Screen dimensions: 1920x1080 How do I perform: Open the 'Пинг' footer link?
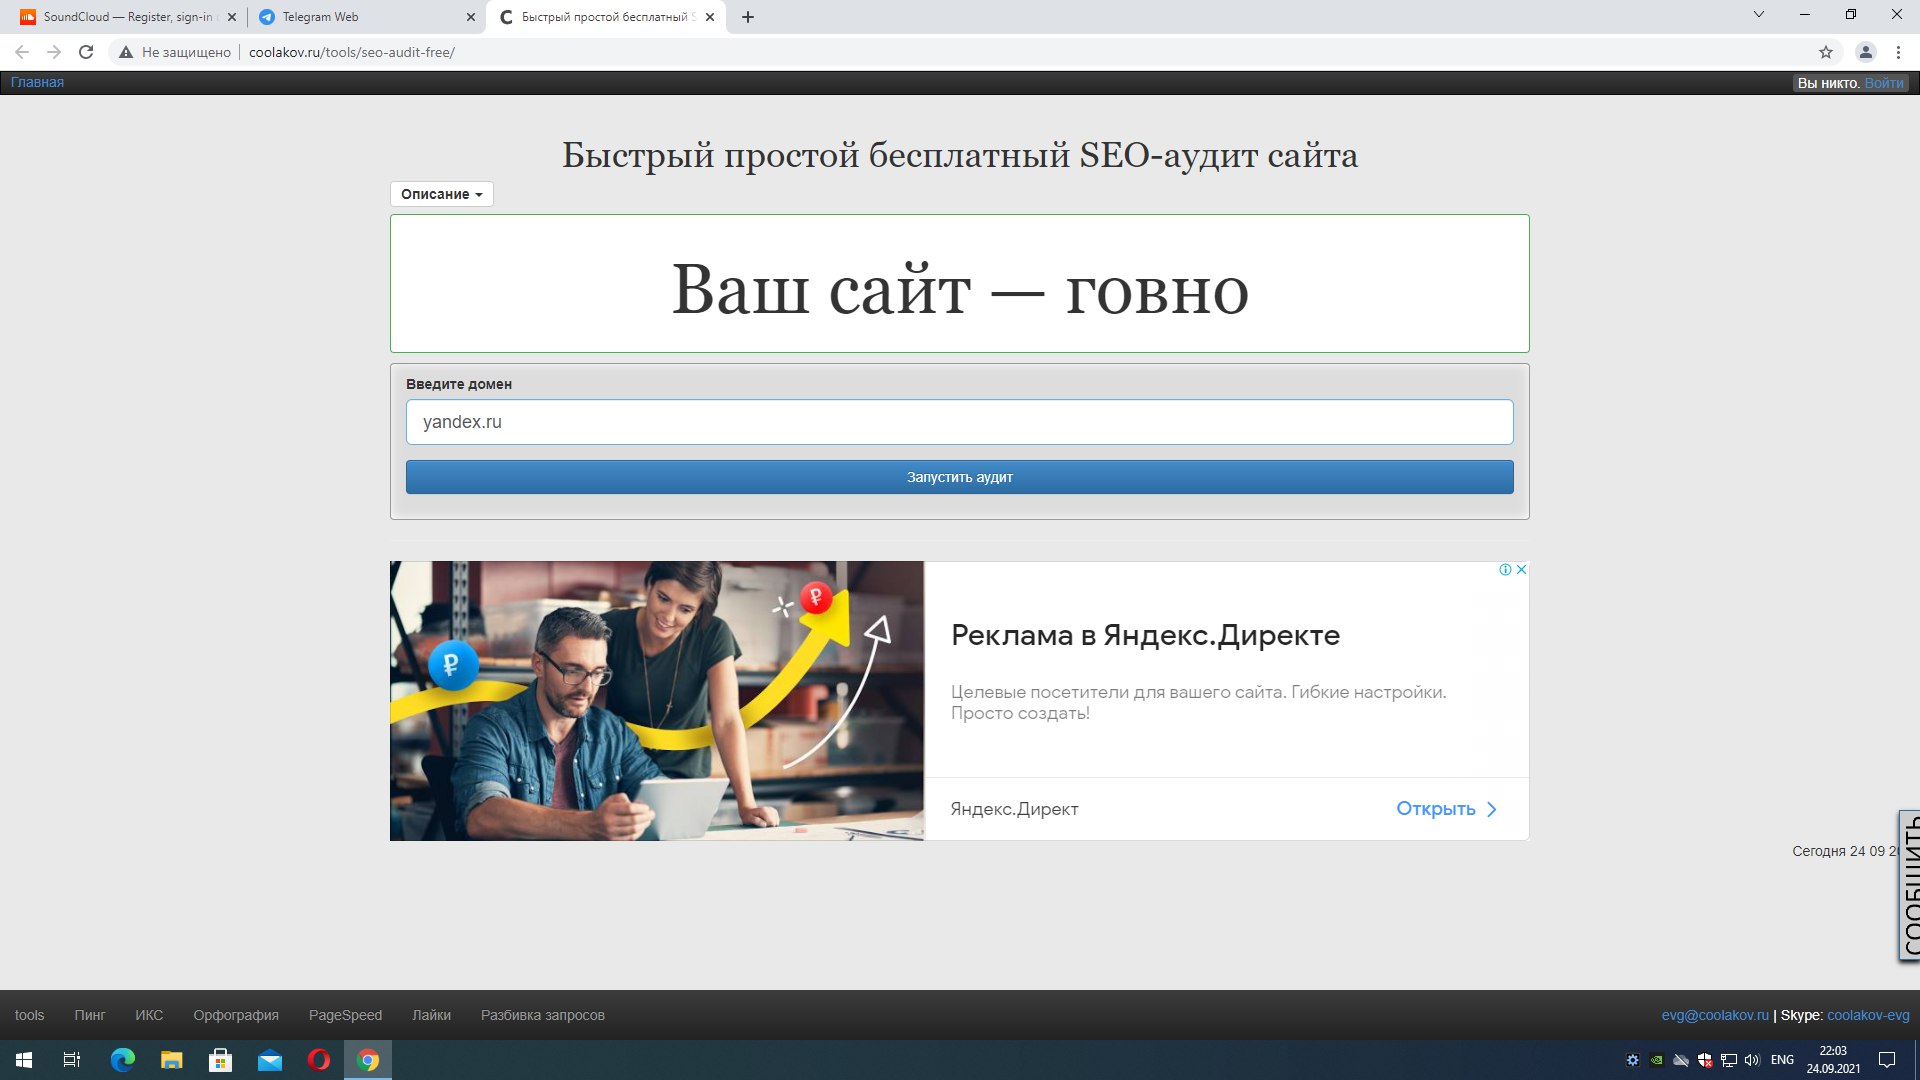pyautogui.click(x=89, y=1015)
